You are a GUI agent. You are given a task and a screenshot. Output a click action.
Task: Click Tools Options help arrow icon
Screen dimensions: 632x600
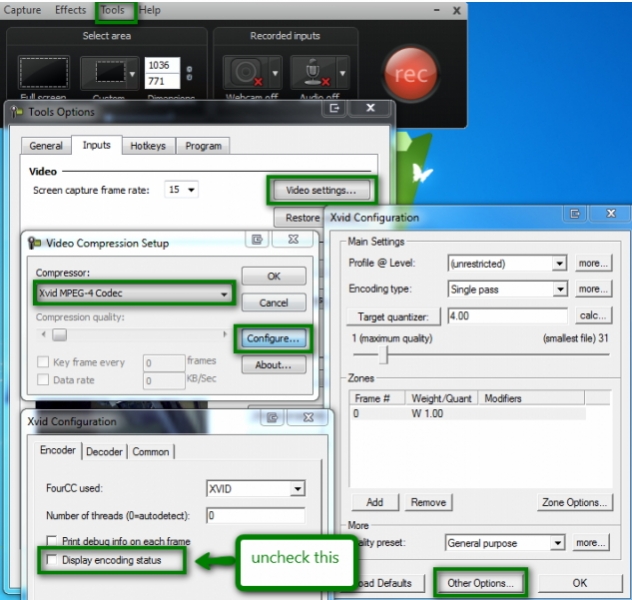tap(334, 108)
